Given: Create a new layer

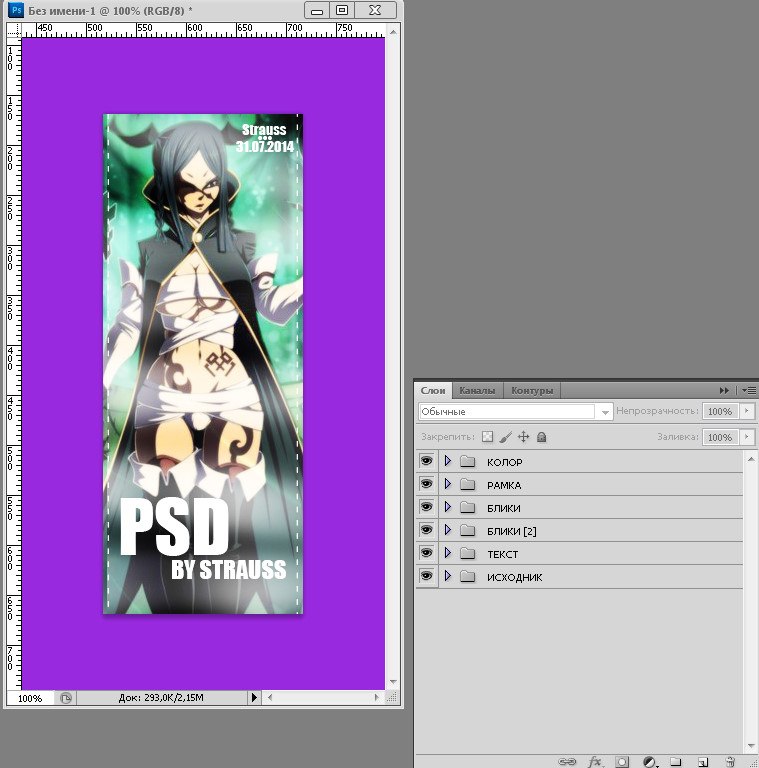Looking at the screenshot, I should click(x=703, y=762).
